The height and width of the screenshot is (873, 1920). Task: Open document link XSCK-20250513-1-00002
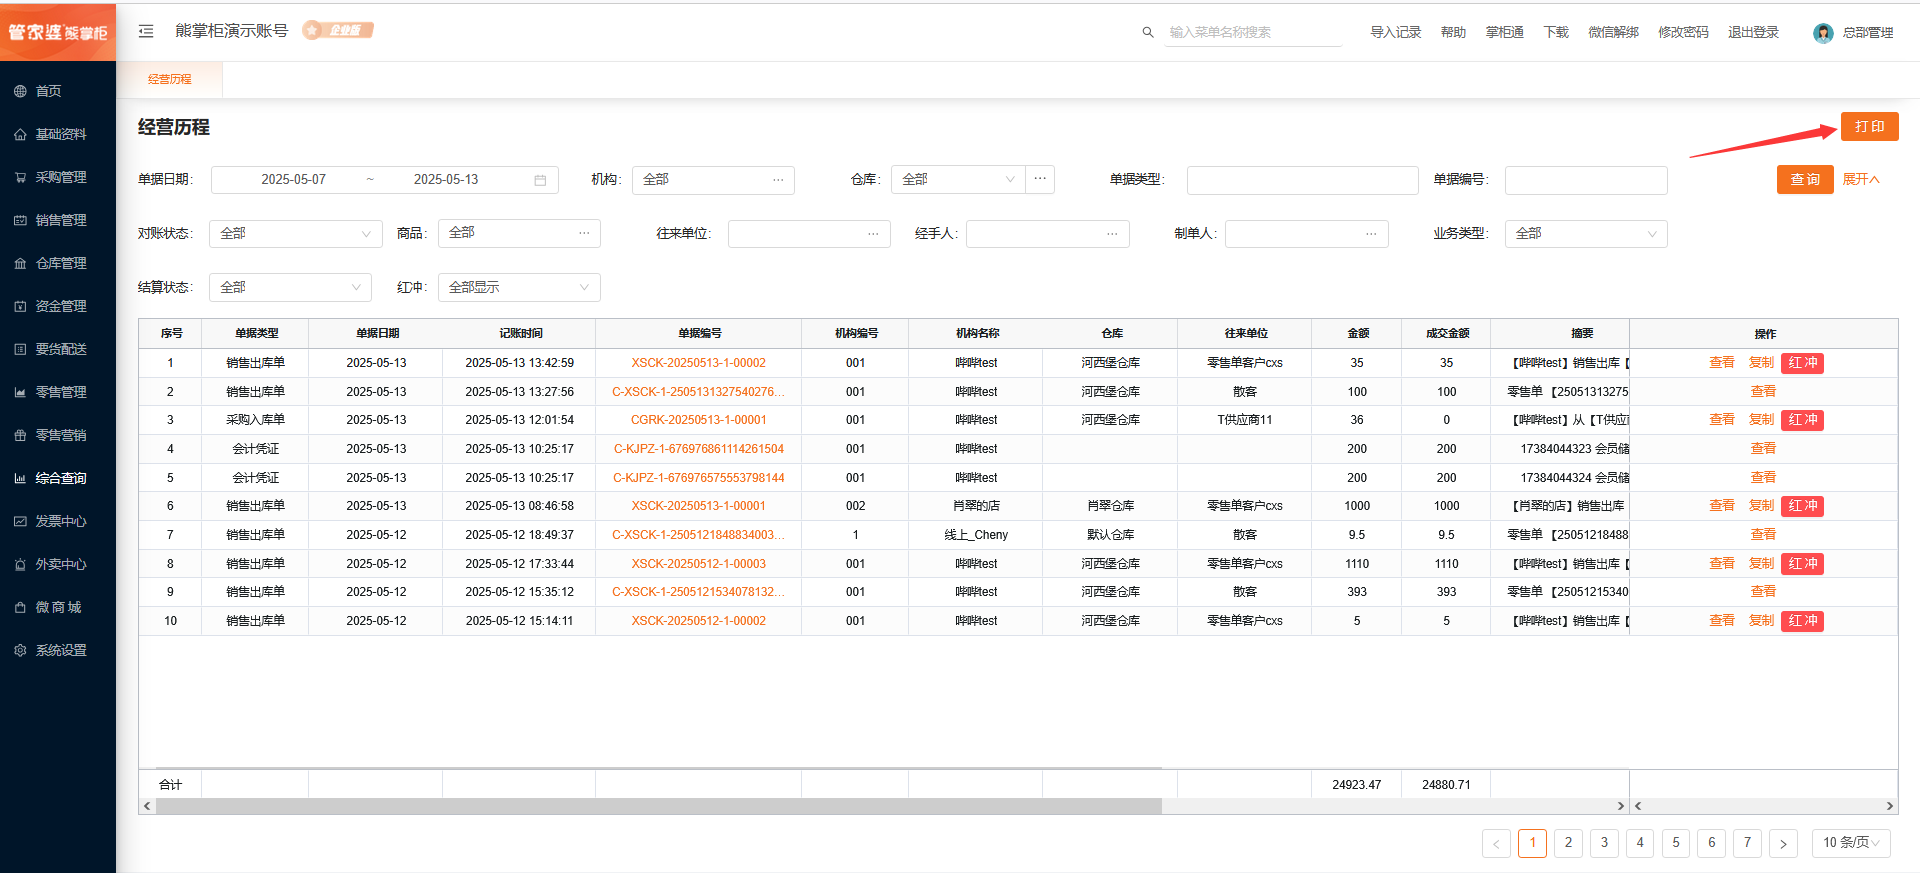point(698,363)
